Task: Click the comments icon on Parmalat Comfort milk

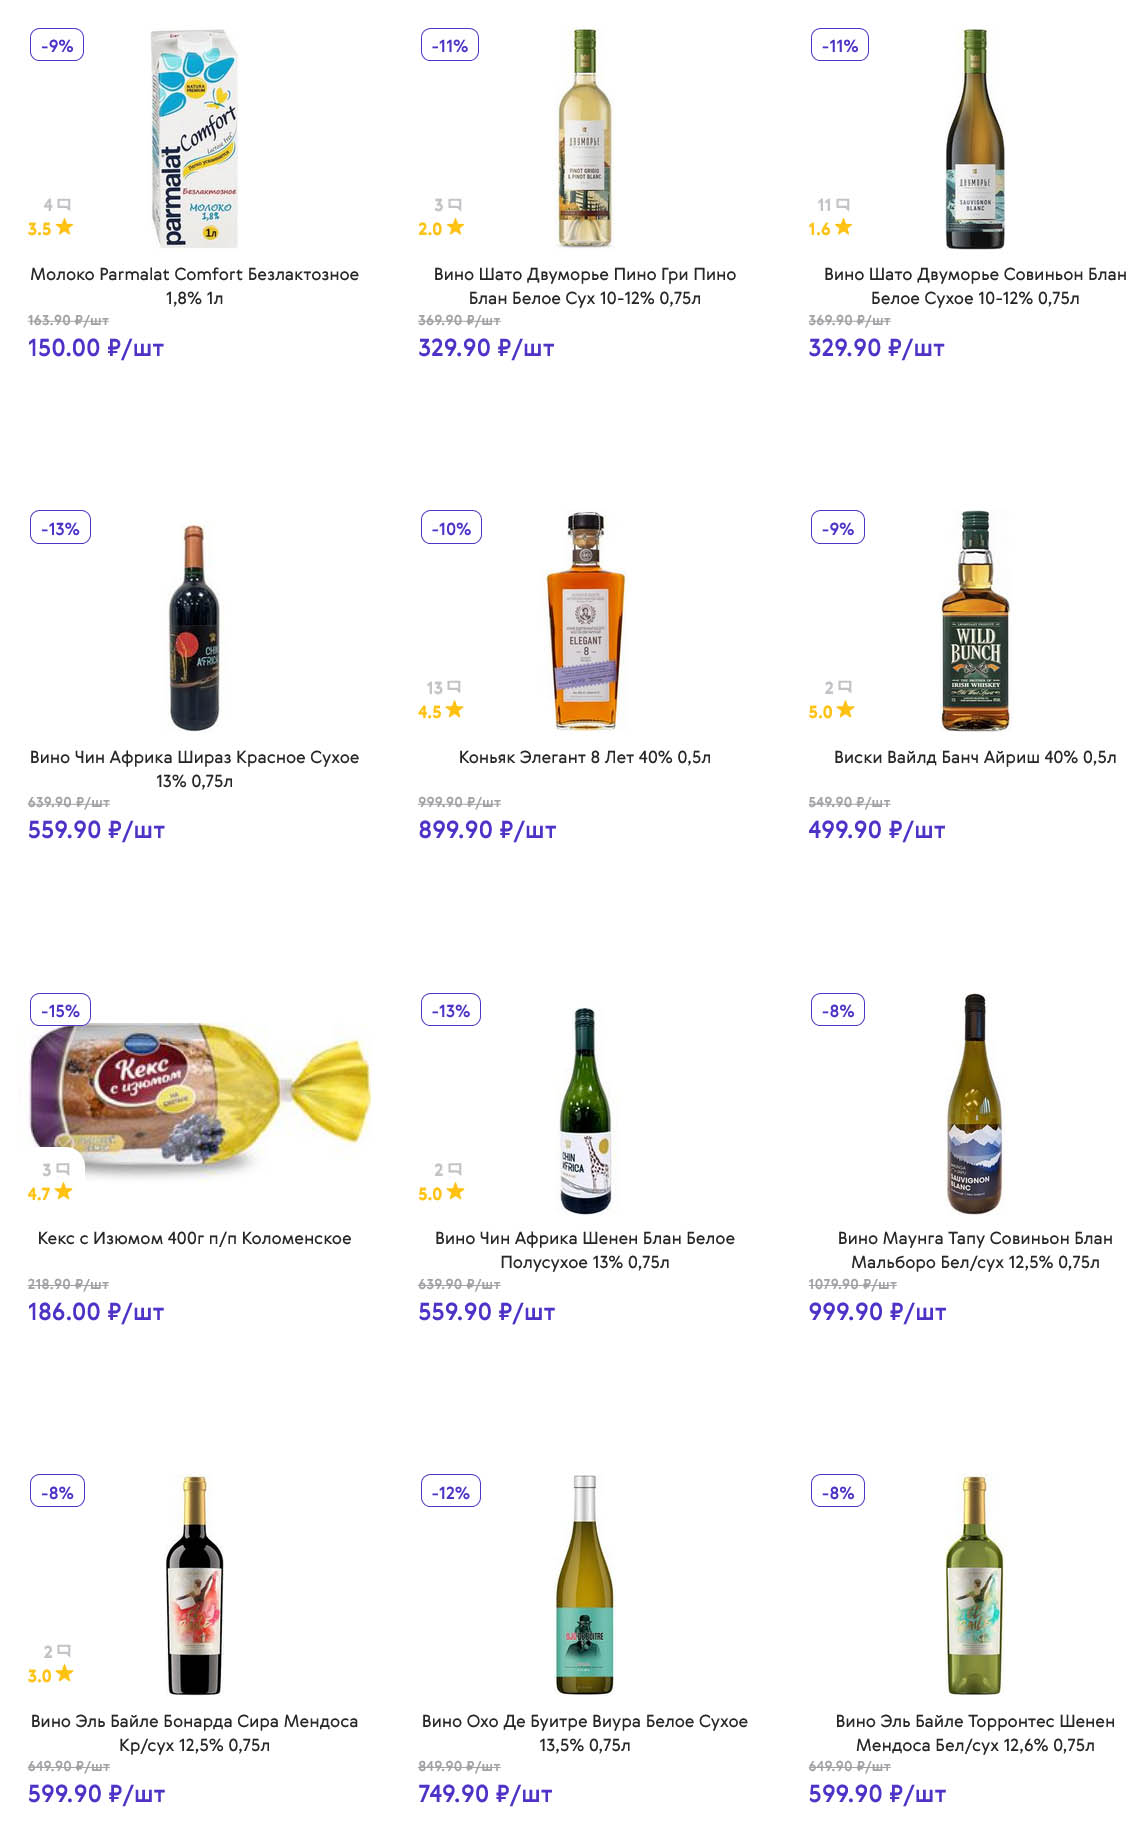Action: pos(64,204)
